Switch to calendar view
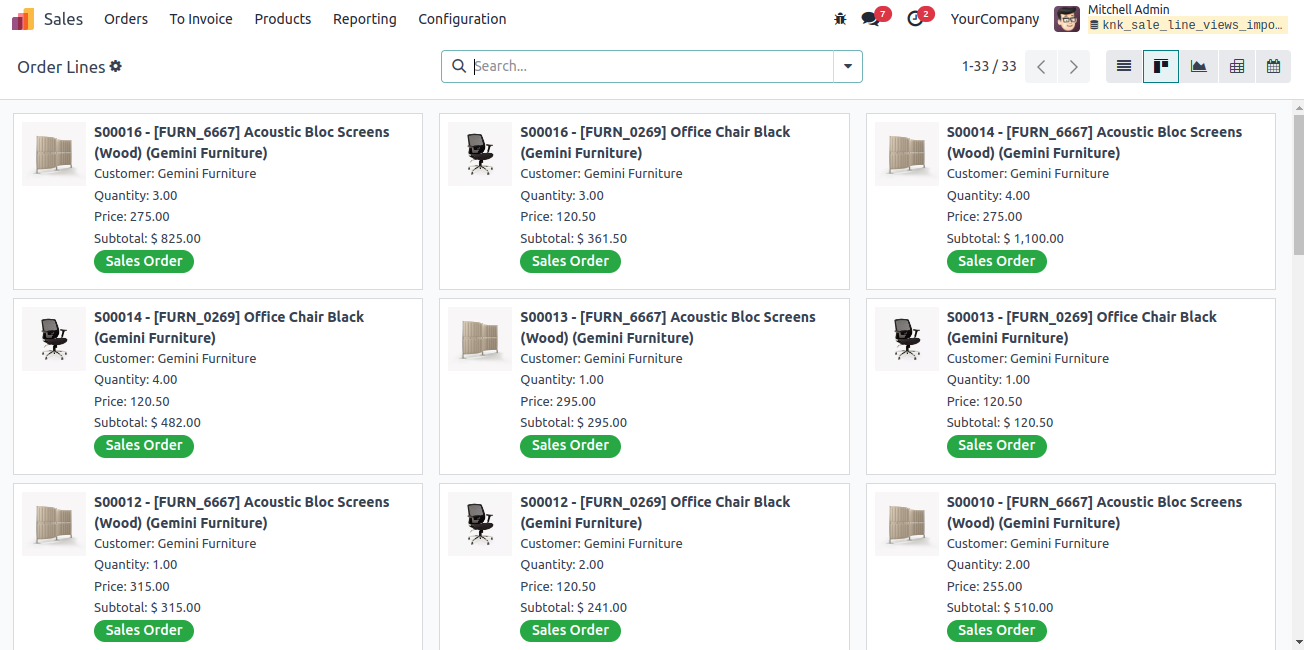1304x650 pixels. pyautogui.click(x=1273, y=66)
